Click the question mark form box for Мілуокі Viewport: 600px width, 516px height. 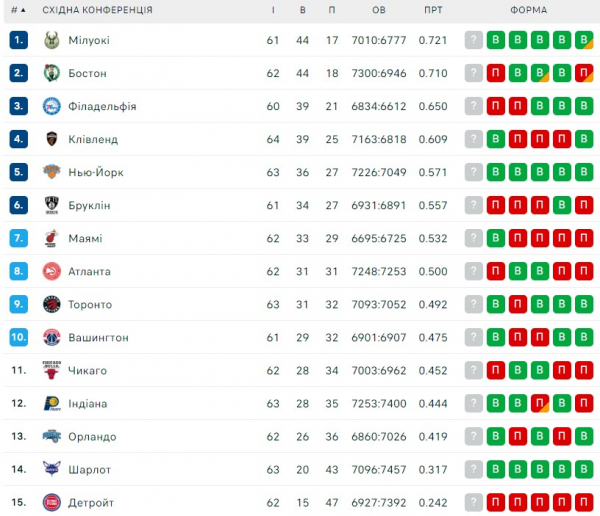point(474,40)
